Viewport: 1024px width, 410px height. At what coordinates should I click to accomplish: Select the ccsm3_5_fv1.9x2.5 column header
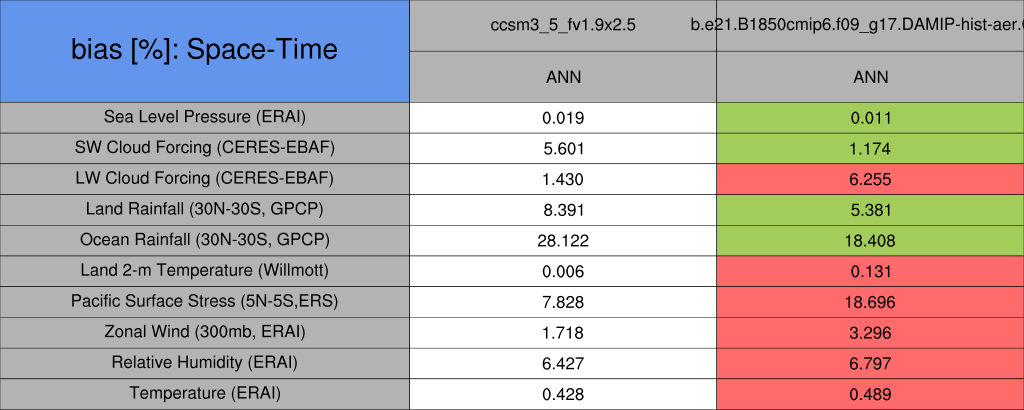pos(563,24)
